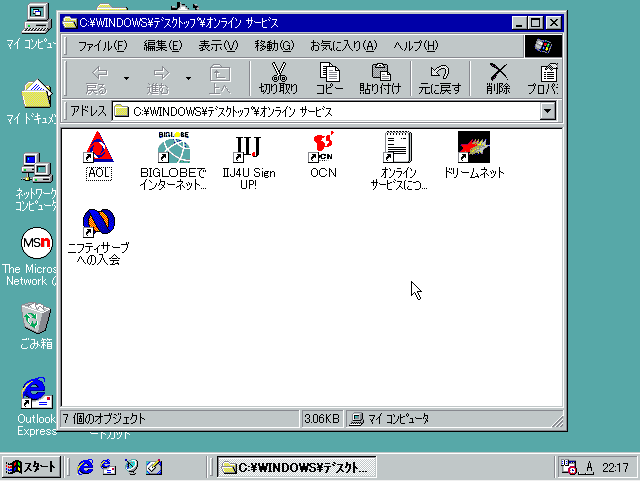Expand the address bar dropdown
This screenshot has height=481, width=640.
pos(547,111)
